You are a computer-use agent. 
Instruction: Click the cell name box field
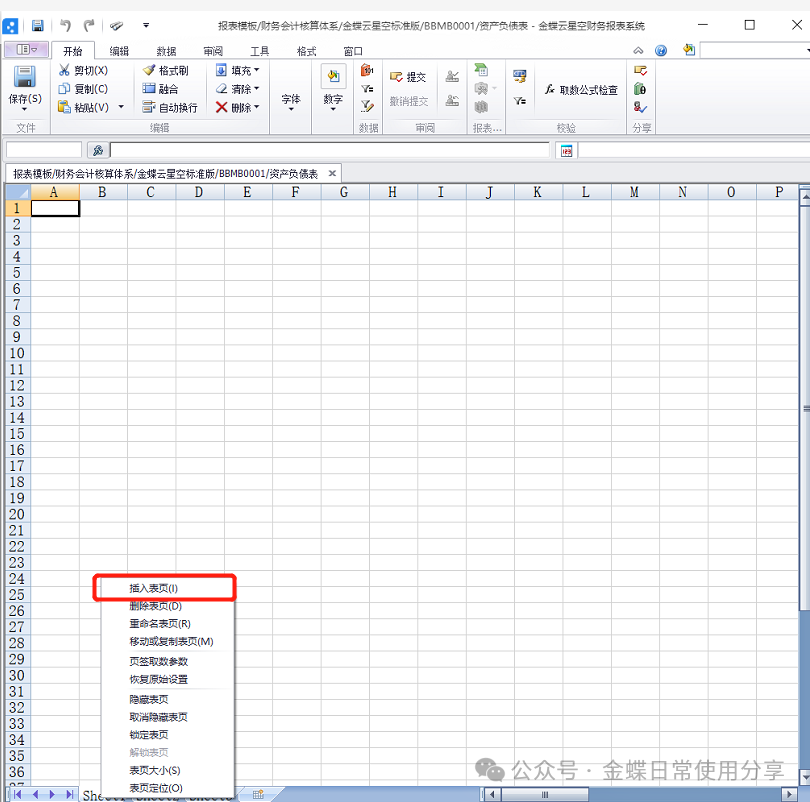coord(44,150)
